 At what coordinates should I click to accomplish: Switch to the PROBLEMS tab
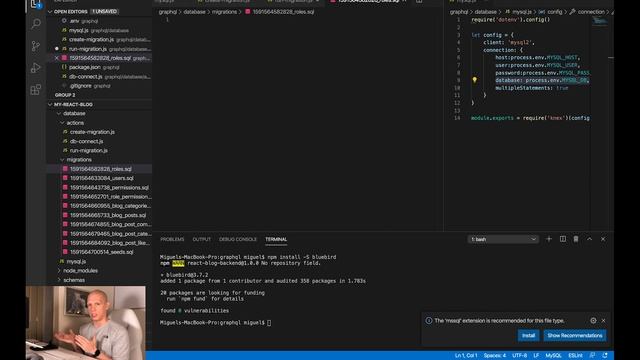(x=172, y=239)
